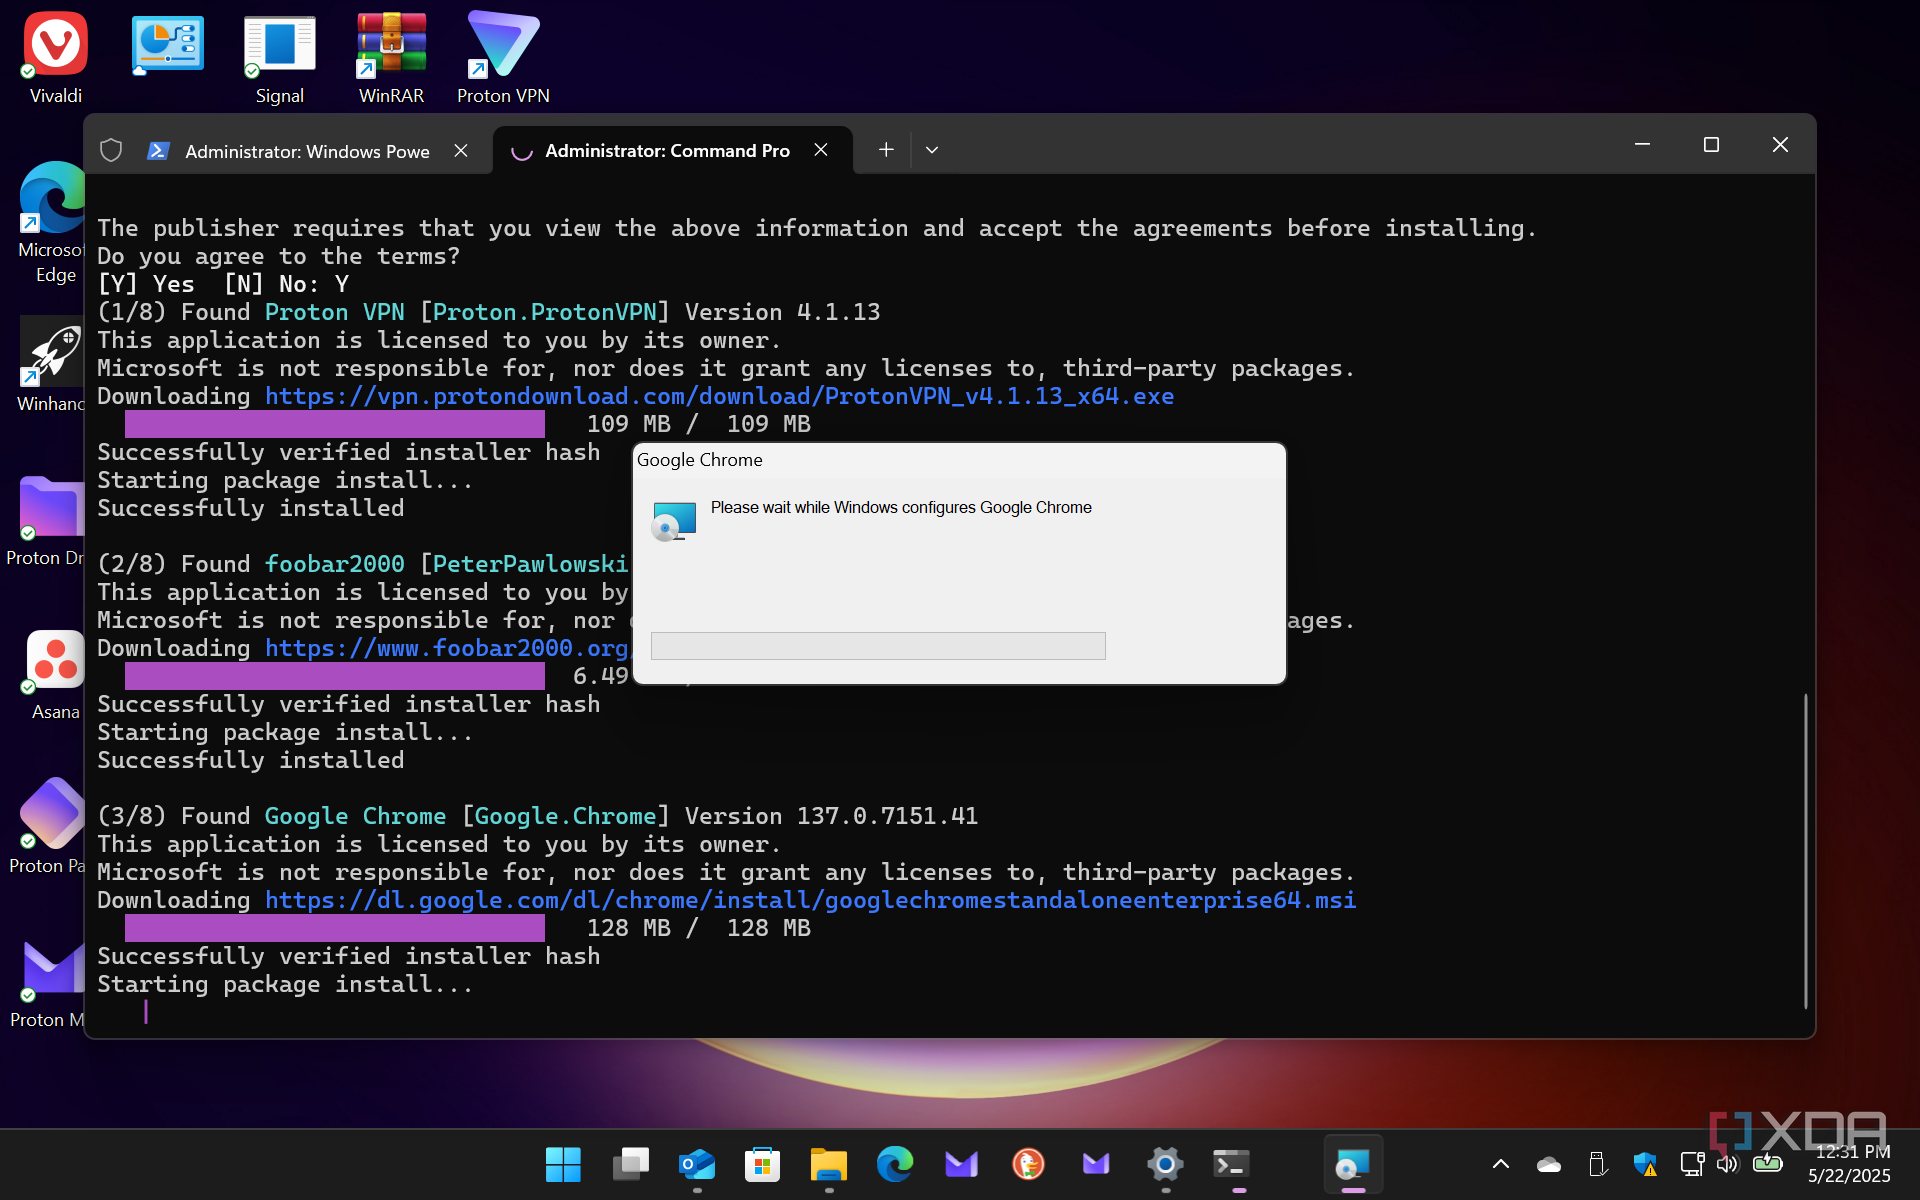Close the Windows PowerShell tab

click(x=461, y=150)
